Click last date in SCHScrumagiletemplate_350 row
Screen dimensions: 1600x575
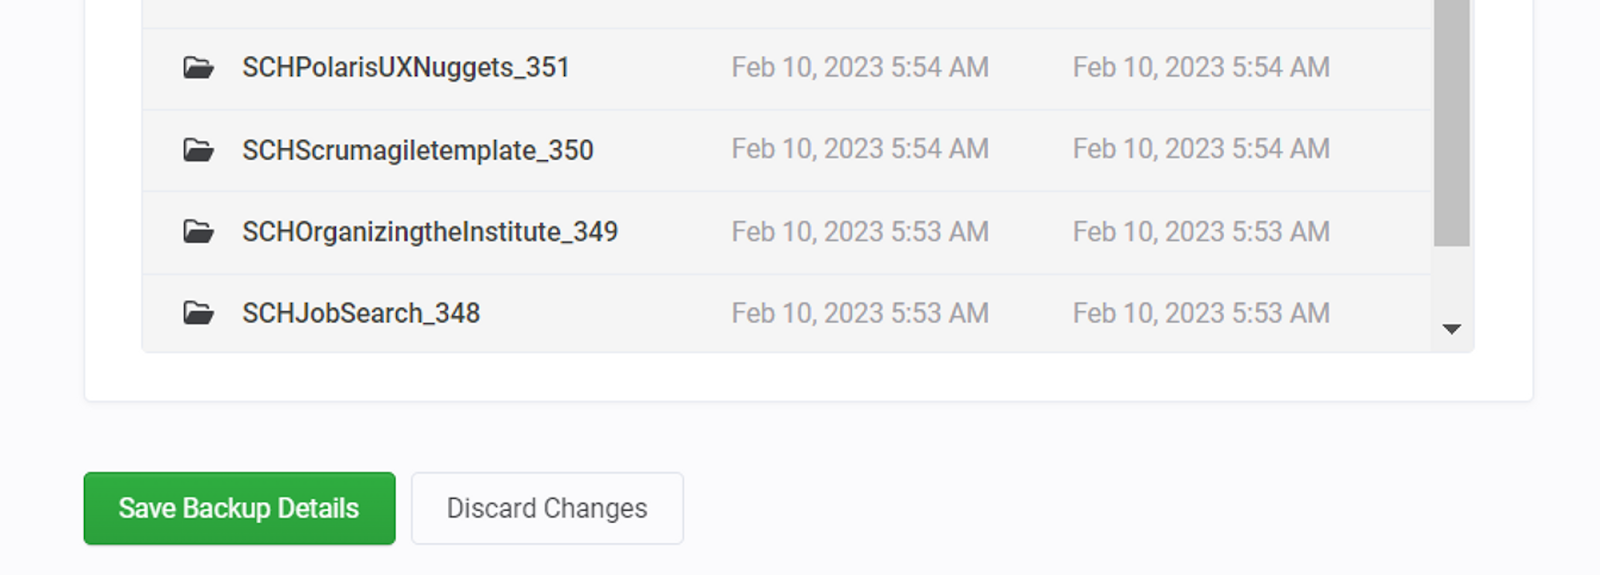(1201, 149)
